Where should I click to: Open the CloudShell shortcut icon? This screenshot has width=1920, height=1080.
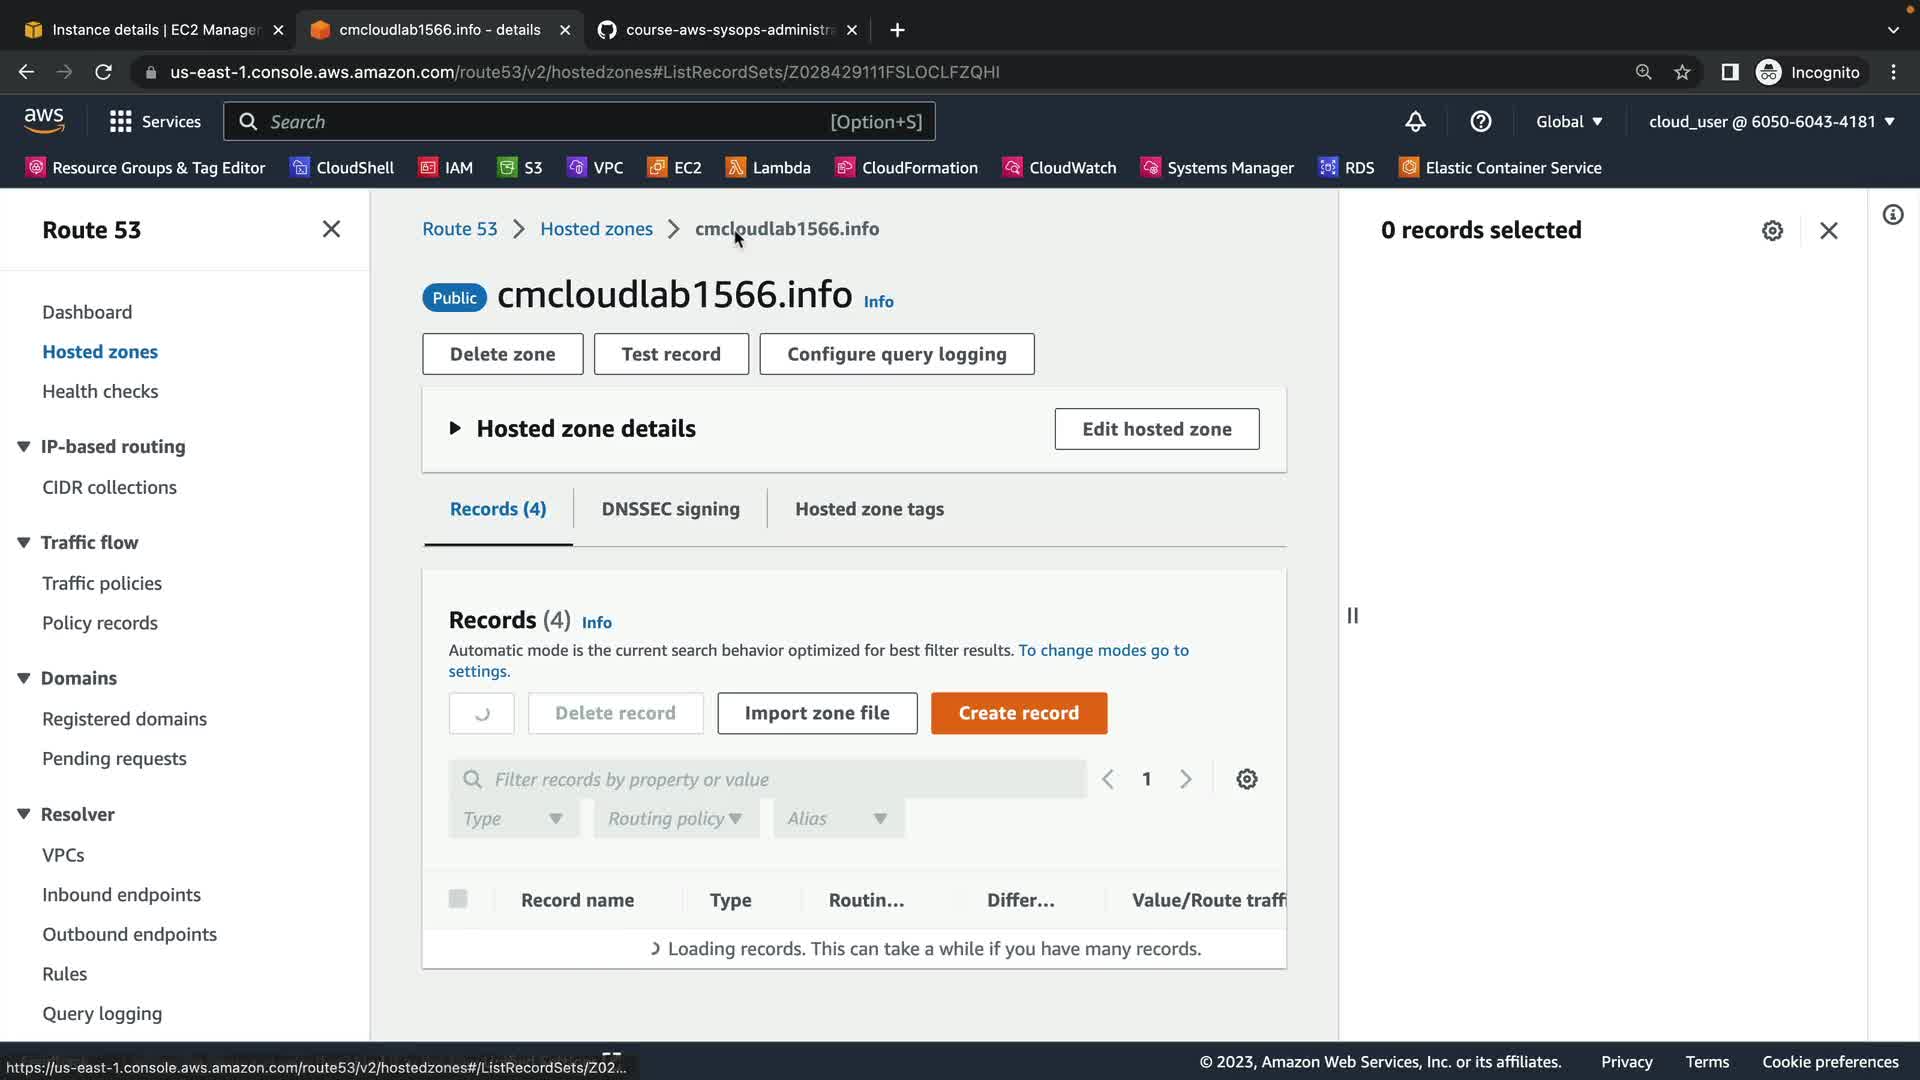(299, 168)
